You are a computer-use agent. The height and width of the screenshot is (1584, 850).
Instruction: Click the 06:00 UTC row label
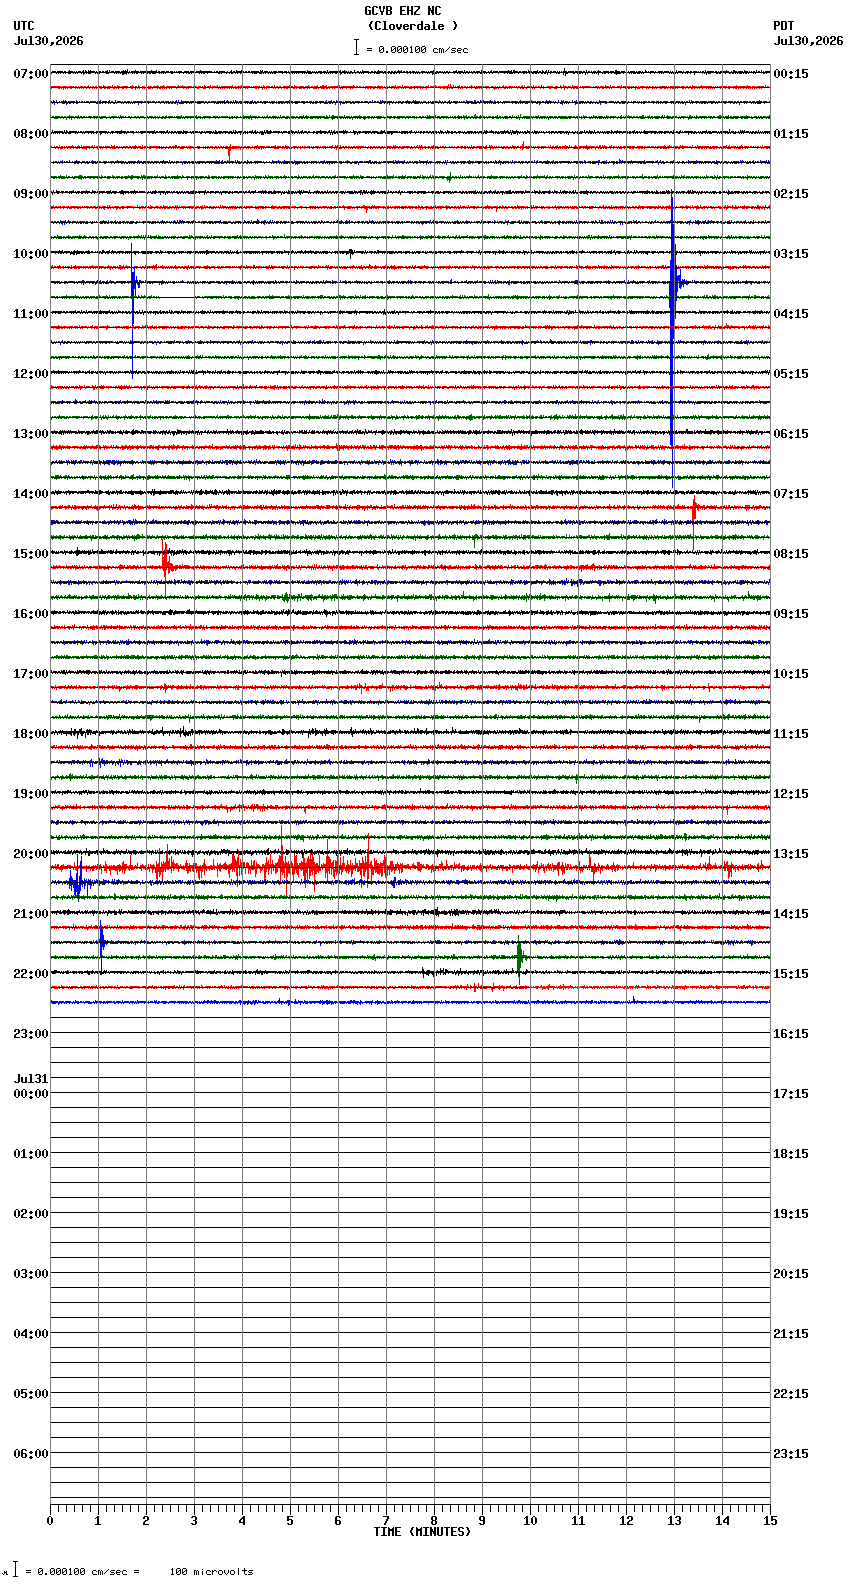click(30, 1453)
